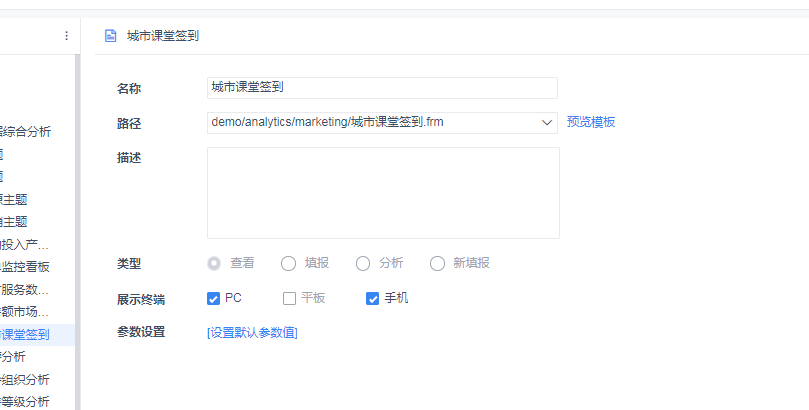Image resolution: width=809 pixels, height=410 pixels.
Task: Open the three-dot sidebar options menu
Action: click(x=66, y=36)
